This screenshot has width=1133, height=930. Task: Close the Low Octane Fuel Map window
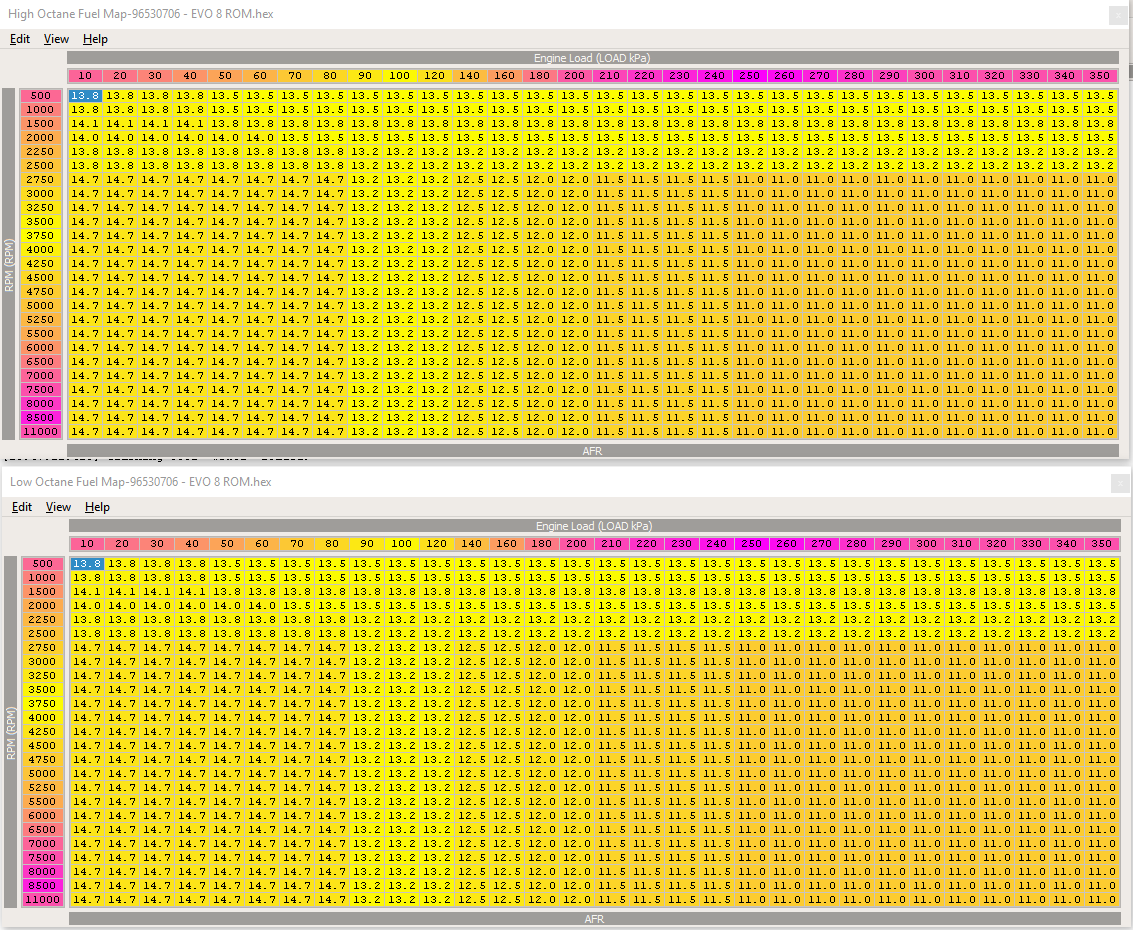pos(1118,483)
